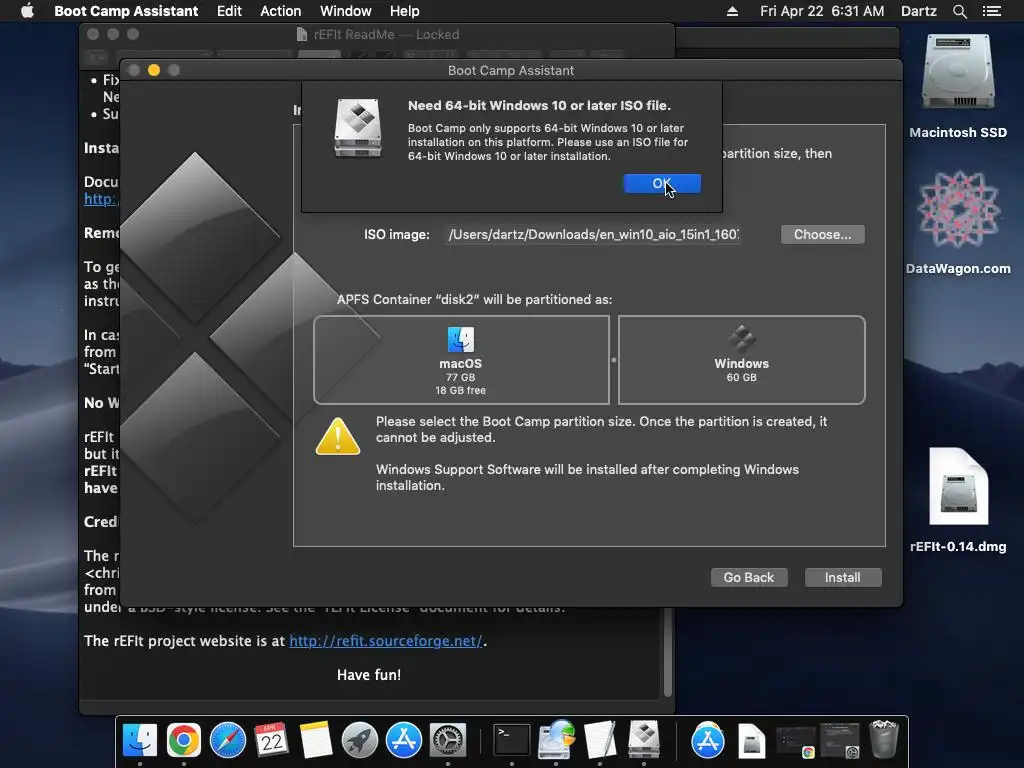Click the Install button

[842, 577]
